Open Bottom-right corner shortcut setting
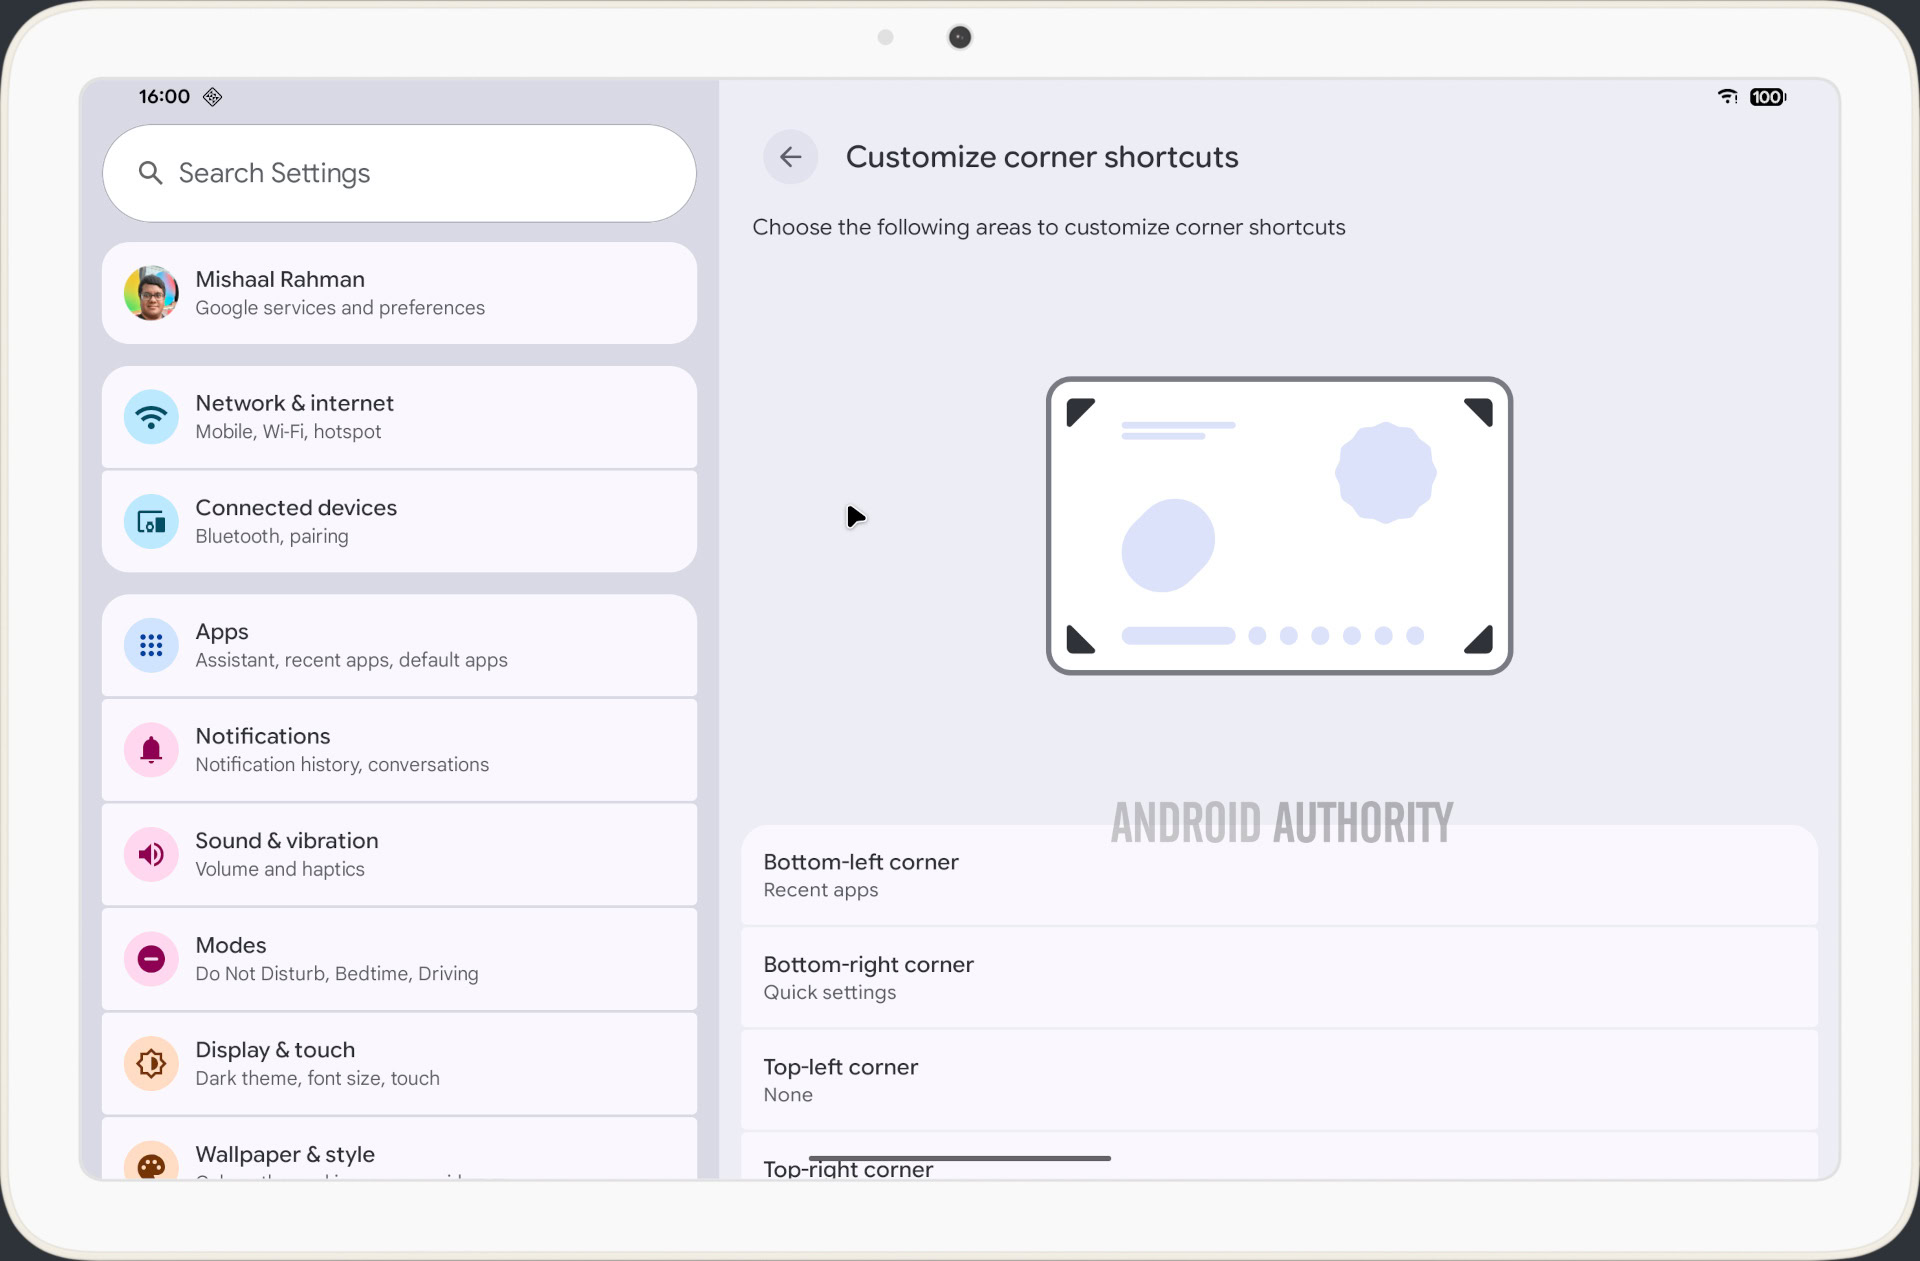Screen dimensions: 1920x1261 coord(1278,978)
